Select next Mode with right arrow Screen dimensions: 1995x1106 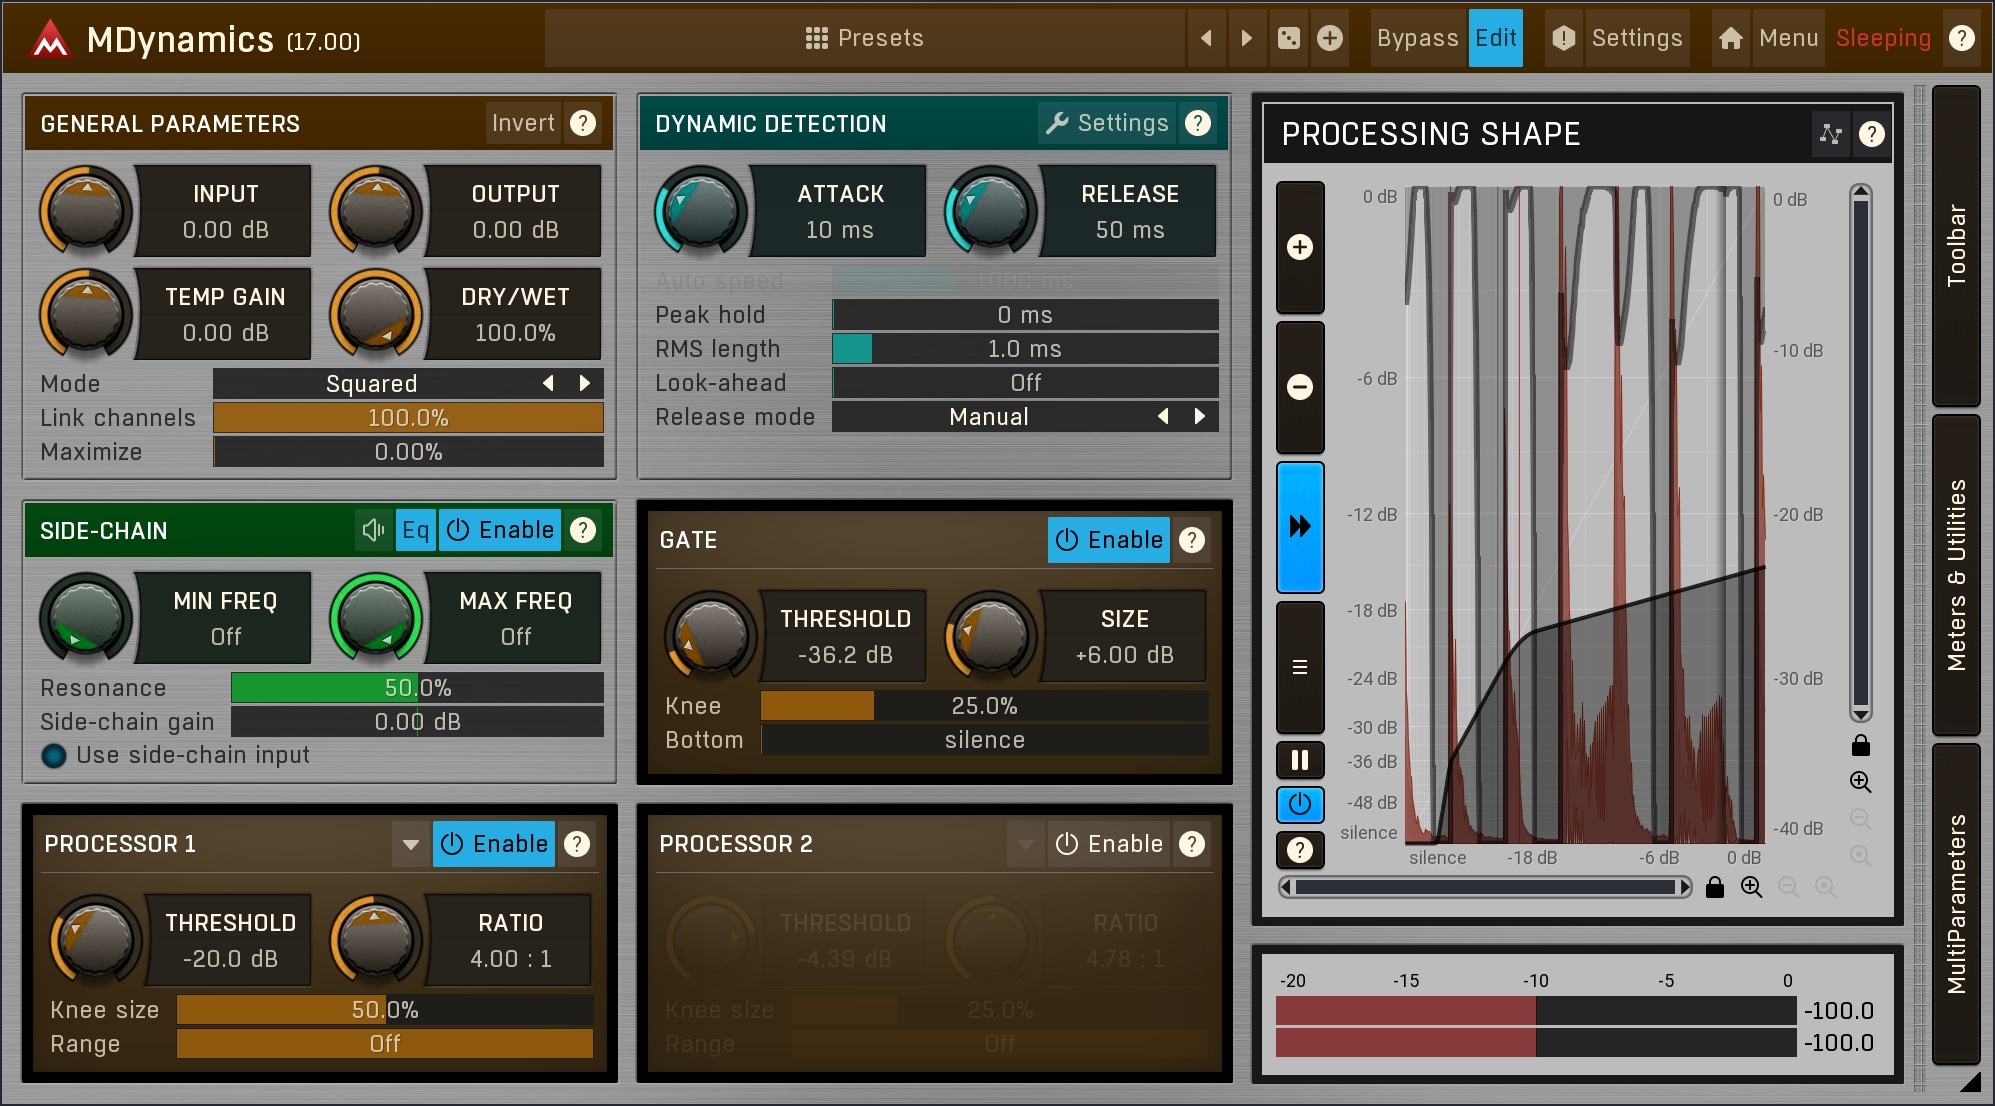(585, 383)
